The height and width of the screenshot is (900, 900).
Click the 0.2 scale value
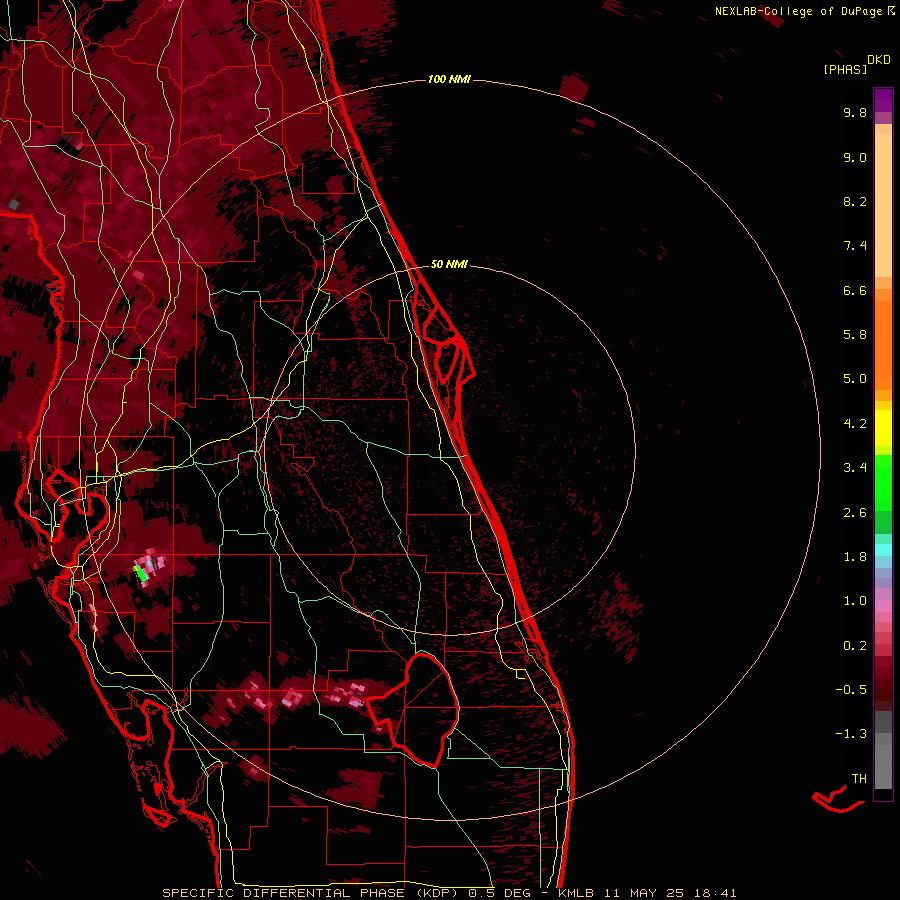coord(855,646)
